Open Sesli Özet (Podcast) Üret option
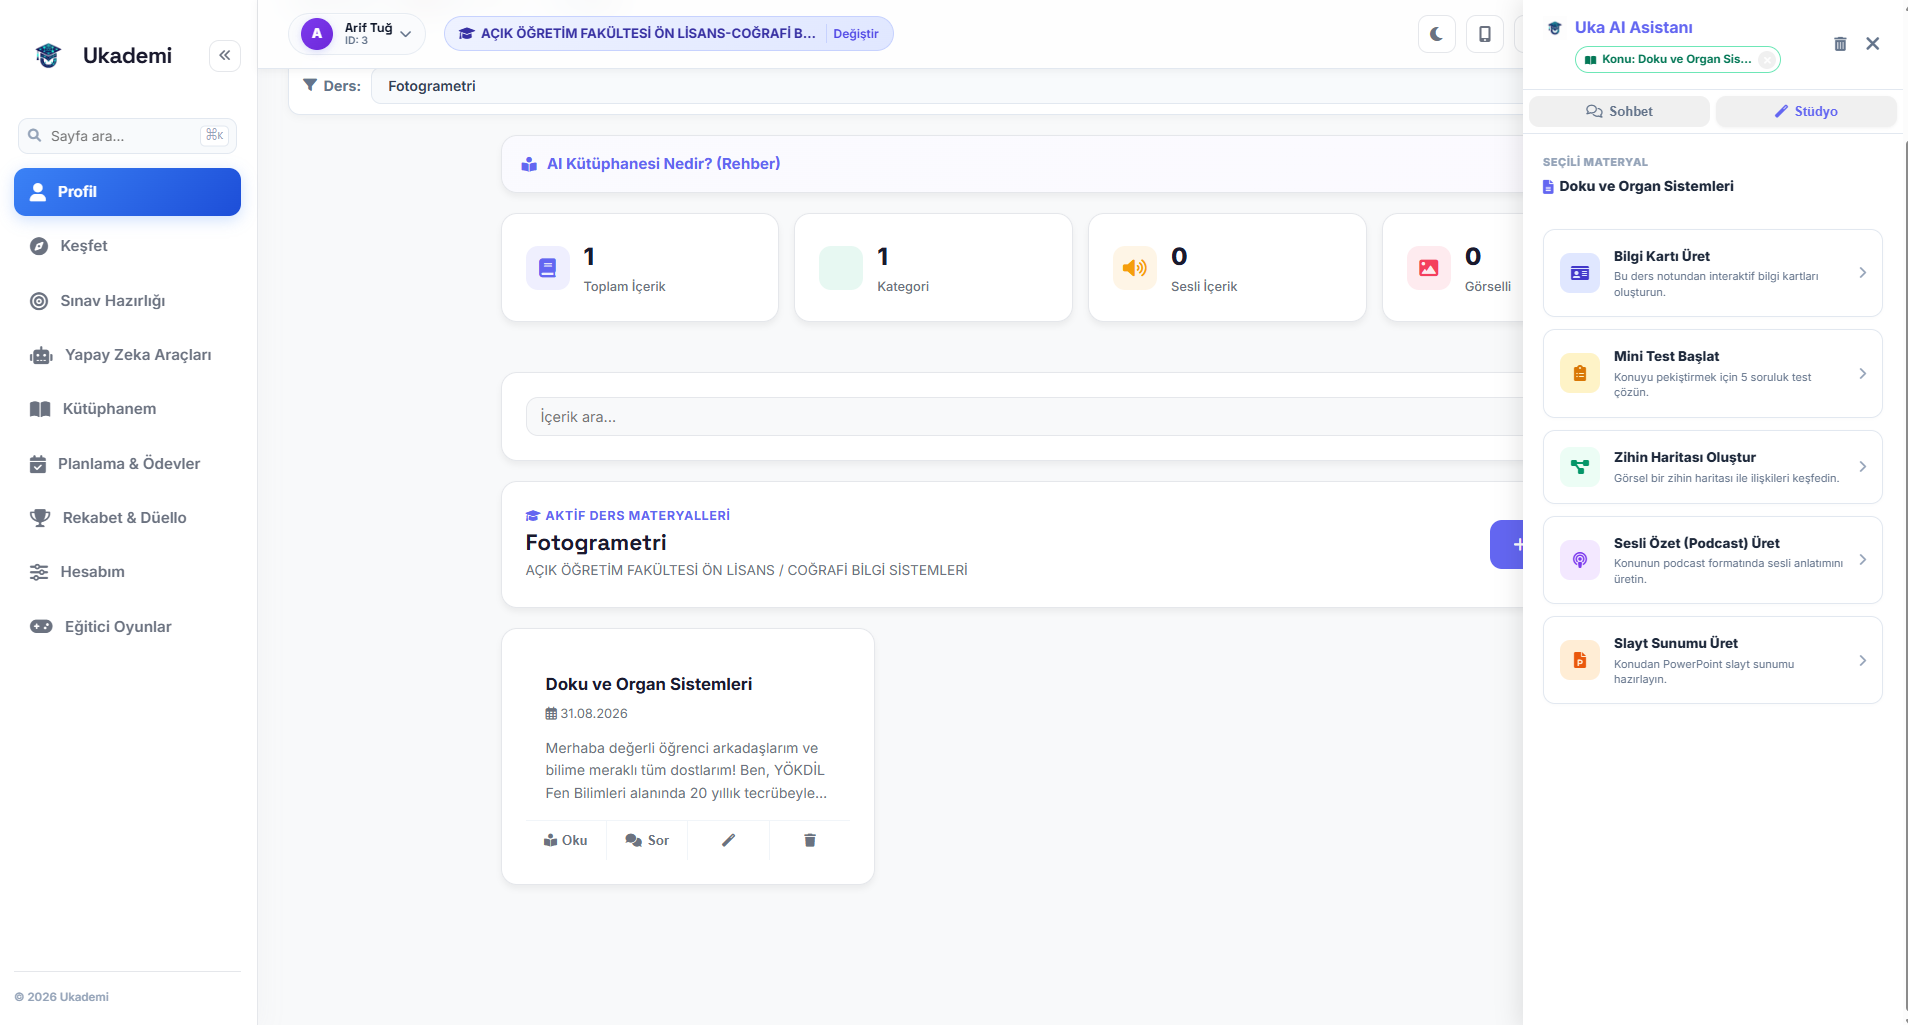The image size is (1908, 1025). click(1712, 560)
